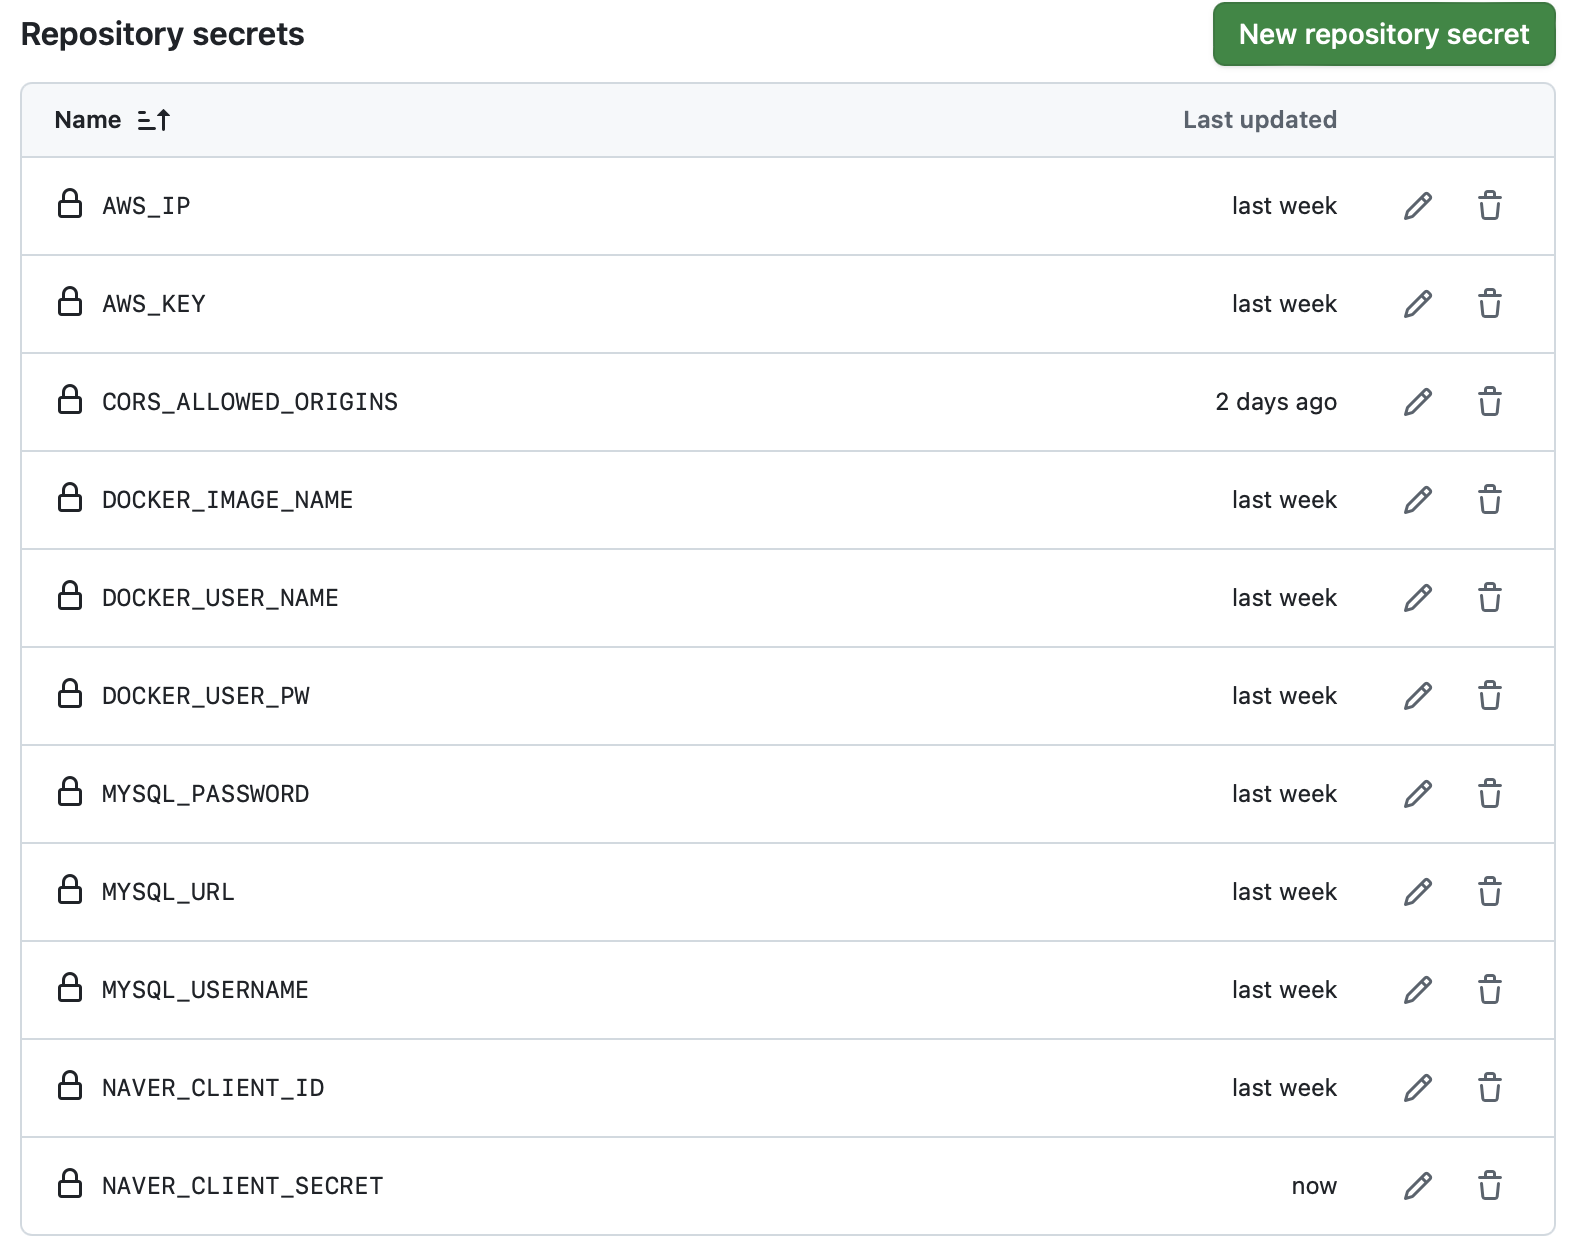Delete the DOCKER_USER_NAME secret
This screenshot has width=1582, height=1244.
coord(1490,598)
